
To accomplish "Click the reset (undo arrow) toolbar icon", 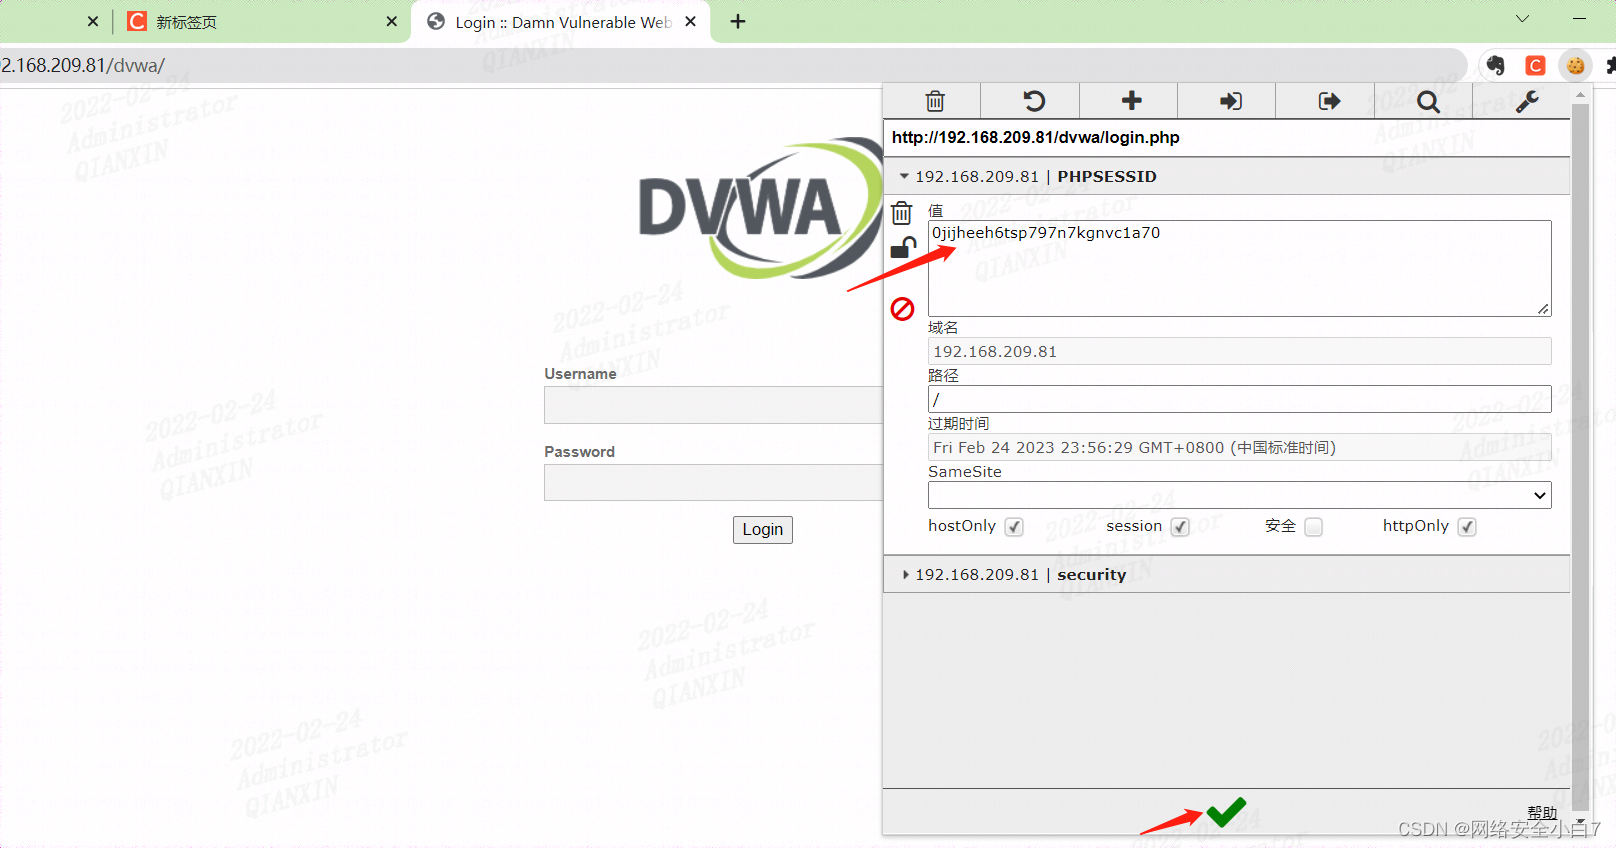I will (1033, 101).
